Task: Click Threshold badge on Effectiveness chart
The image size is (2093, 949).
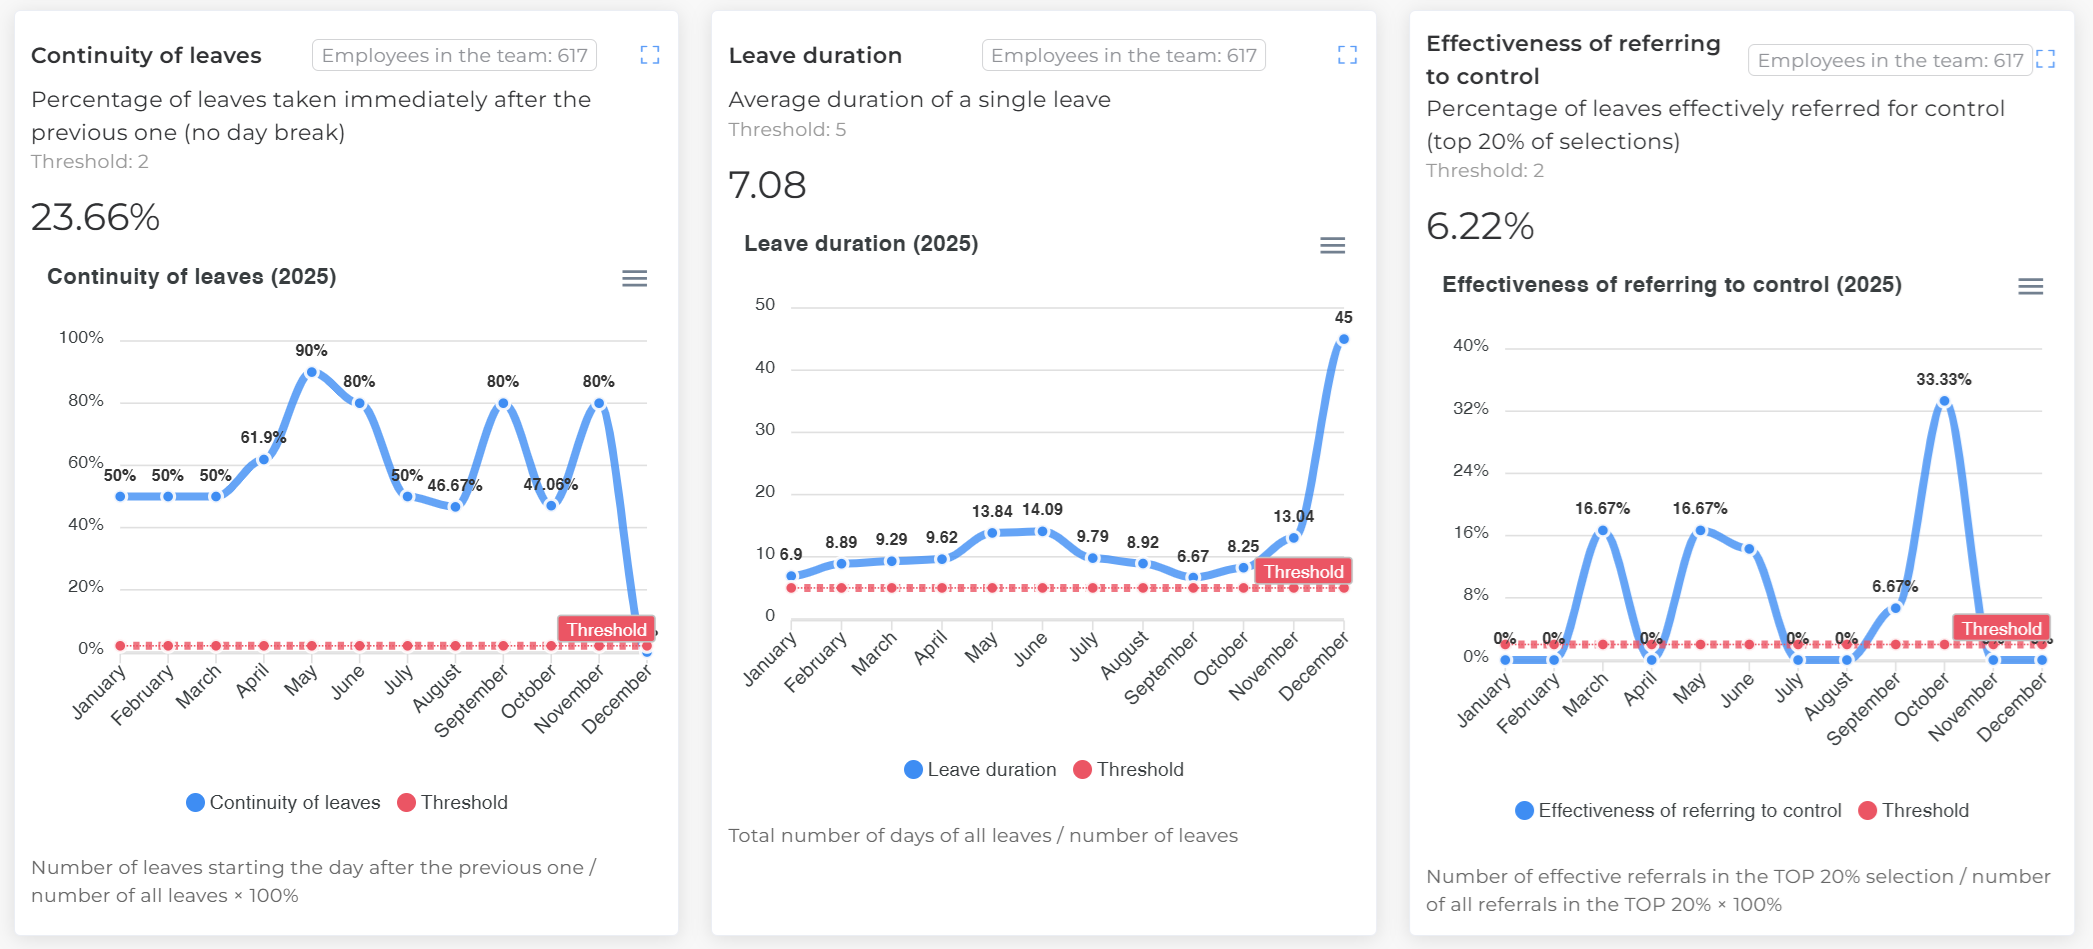Action: (2001, 628)
